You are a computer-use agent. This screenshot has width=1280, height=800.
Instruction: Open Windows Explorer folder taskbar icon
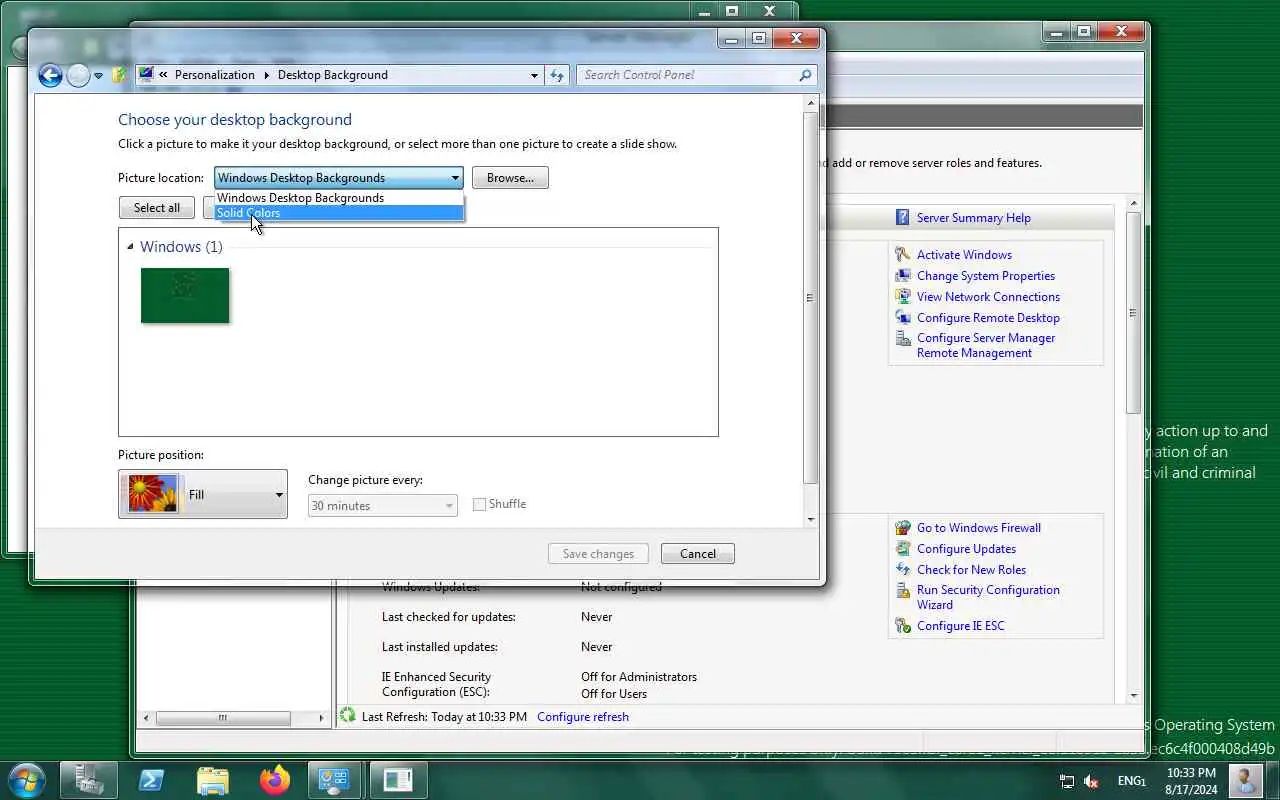213,780
